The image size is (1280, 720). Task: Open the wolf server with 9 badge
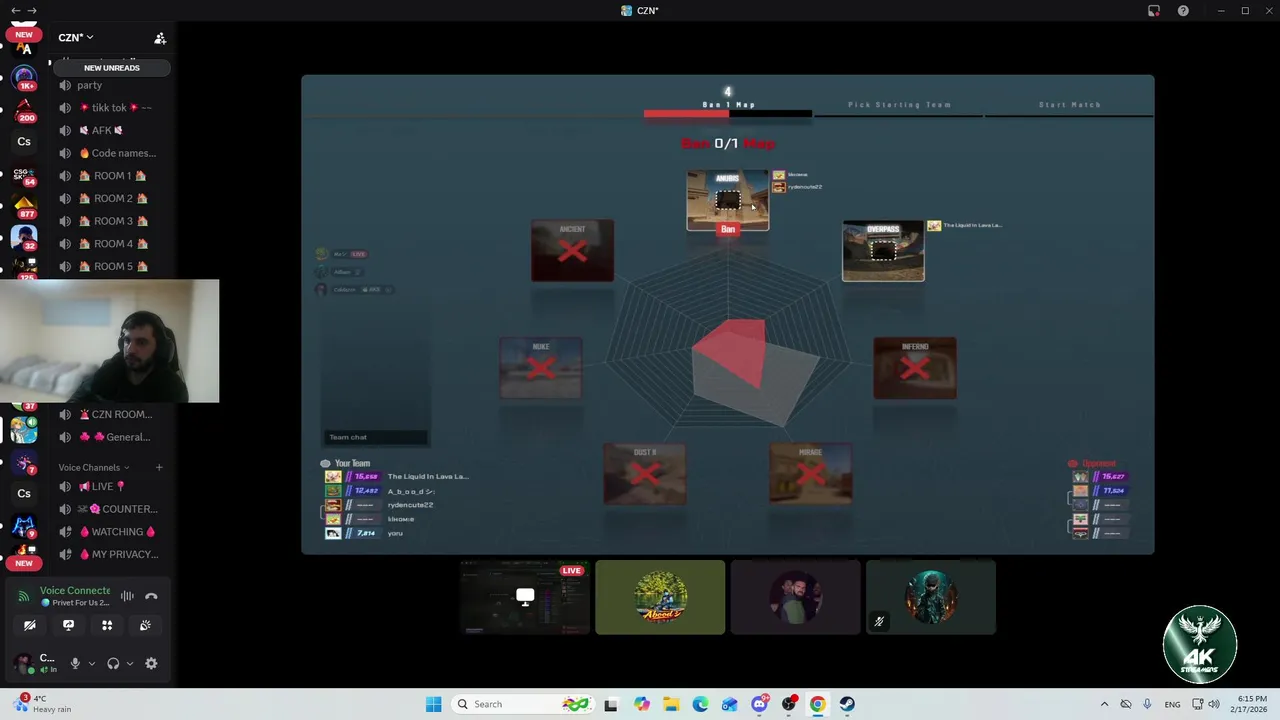[x=24, y=525]
